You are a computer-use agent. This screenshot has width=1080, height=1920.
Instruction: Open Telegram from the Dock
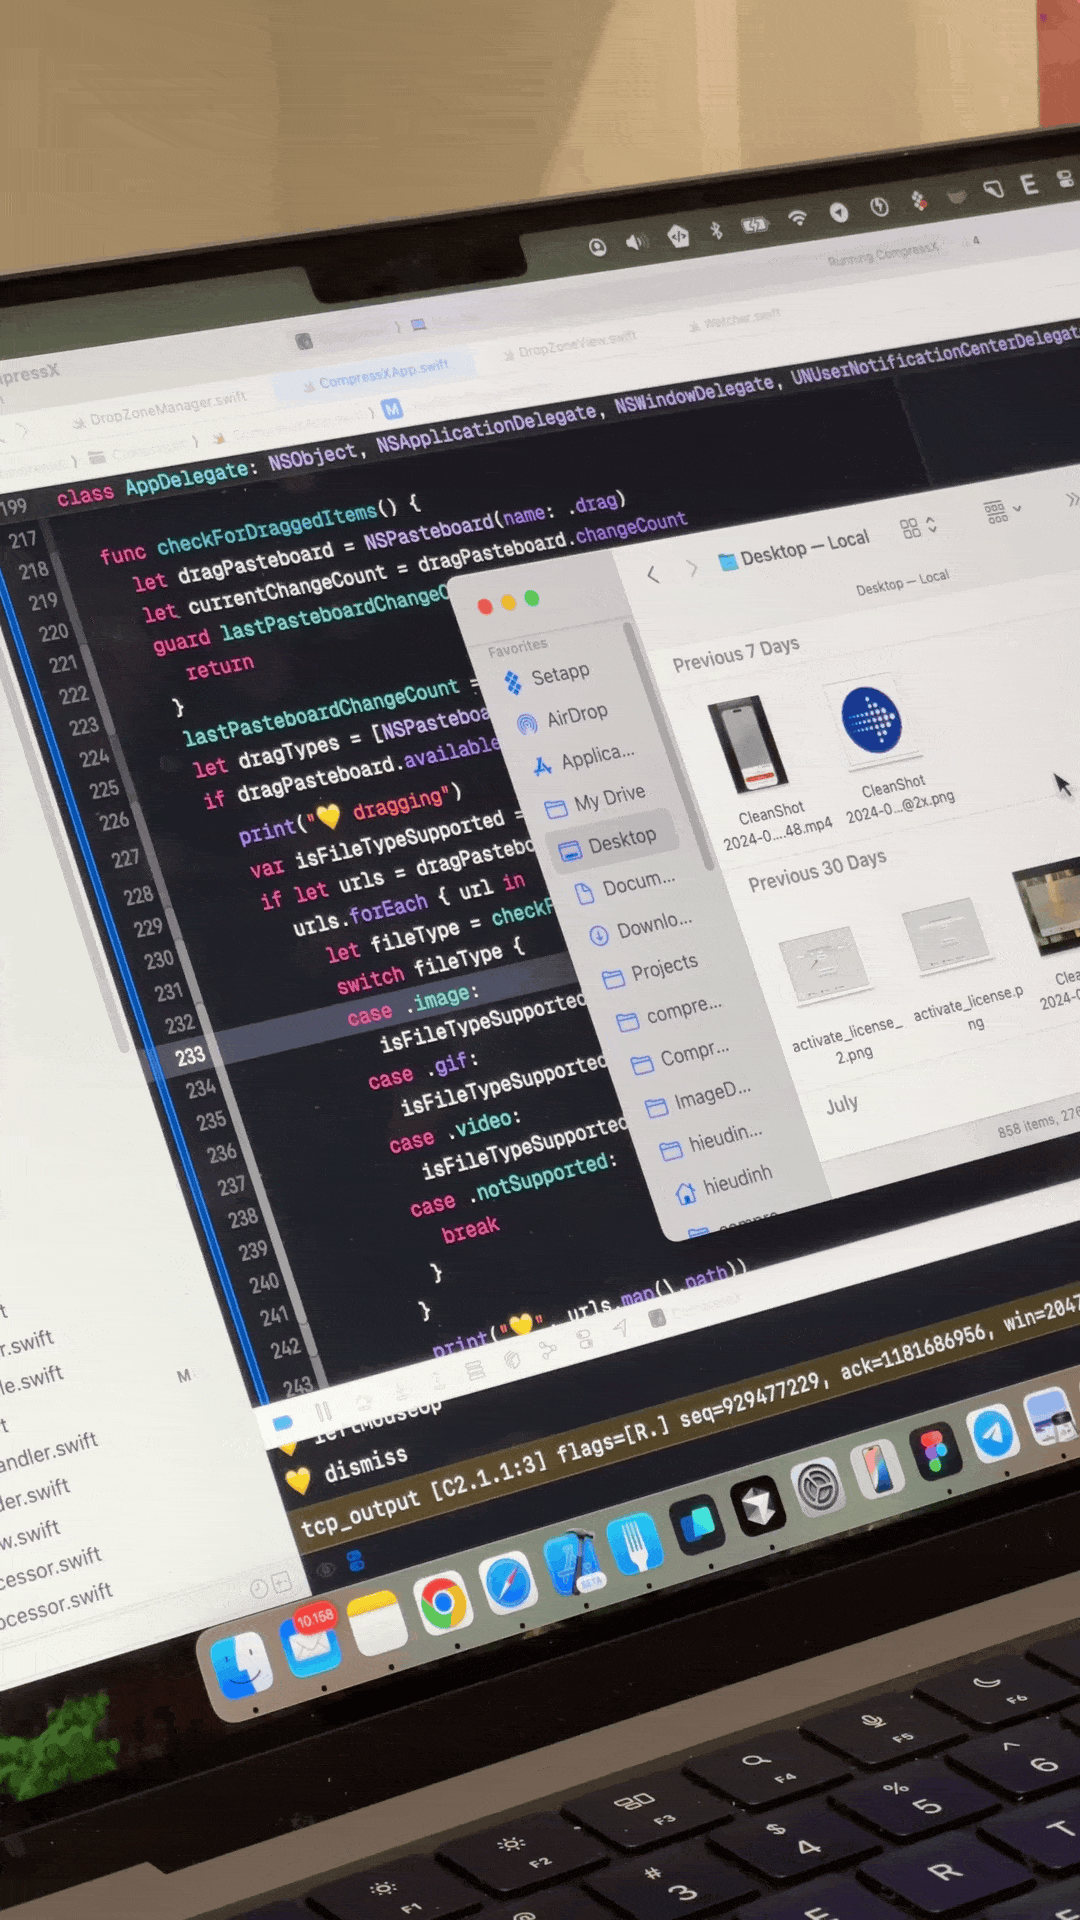[x=992, y=1433]
